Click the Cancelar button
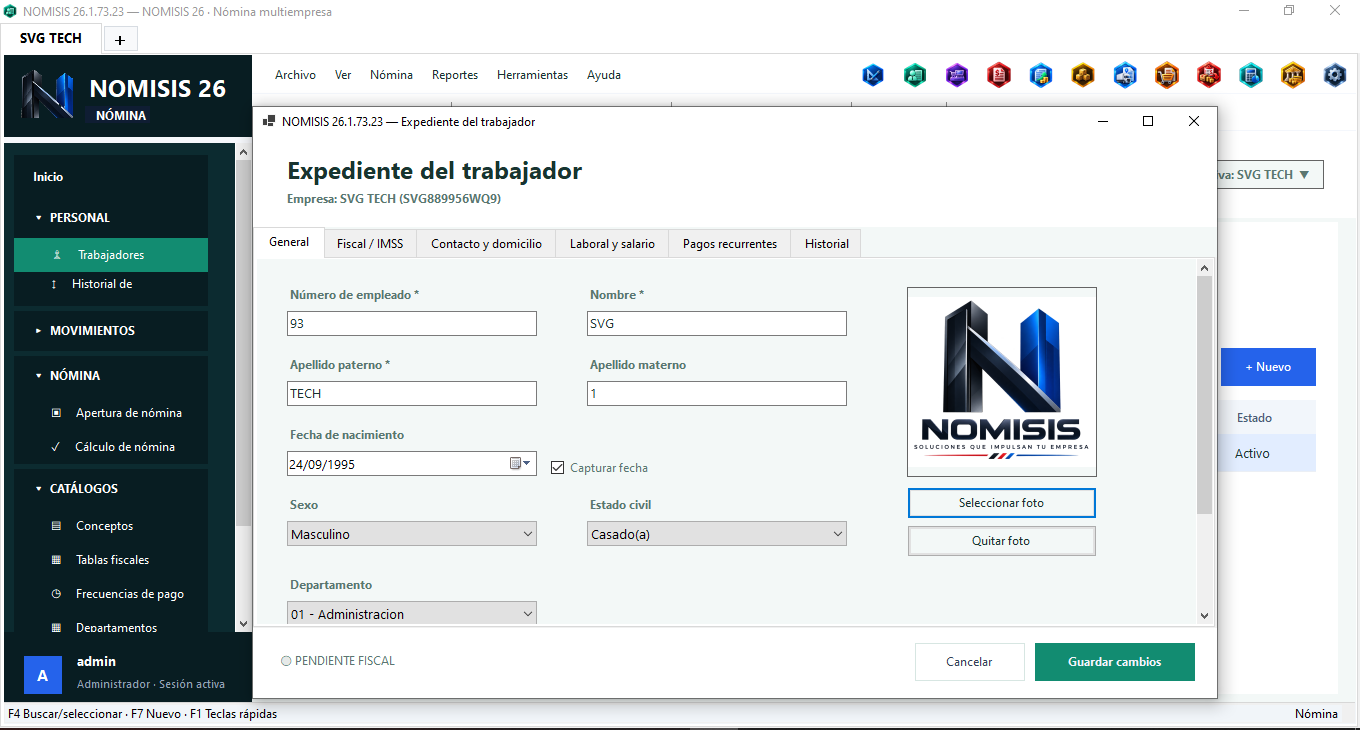The height and width of the screenshot is (730, 1360). (x=970, y=662)
